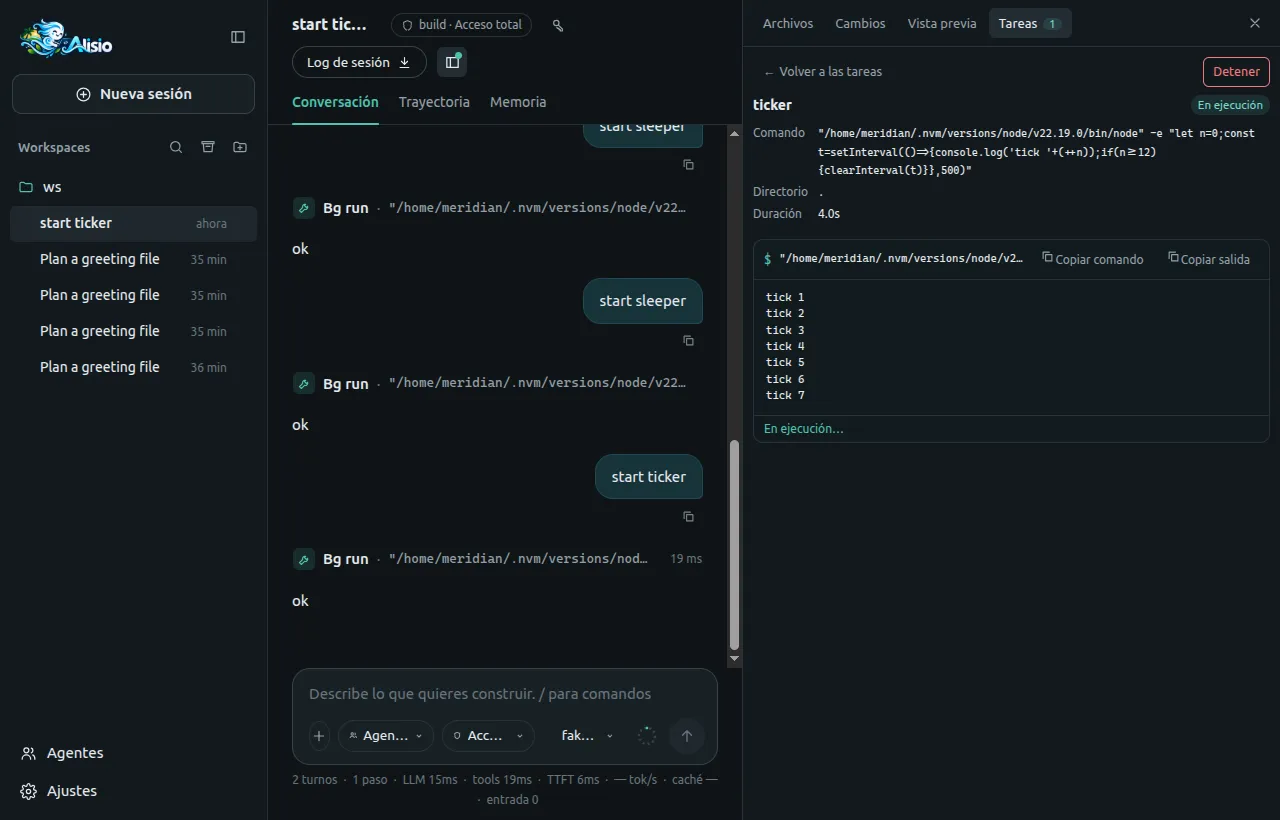Select the 'start ticker' session
1280x820 pixels.
coord(133,223)
